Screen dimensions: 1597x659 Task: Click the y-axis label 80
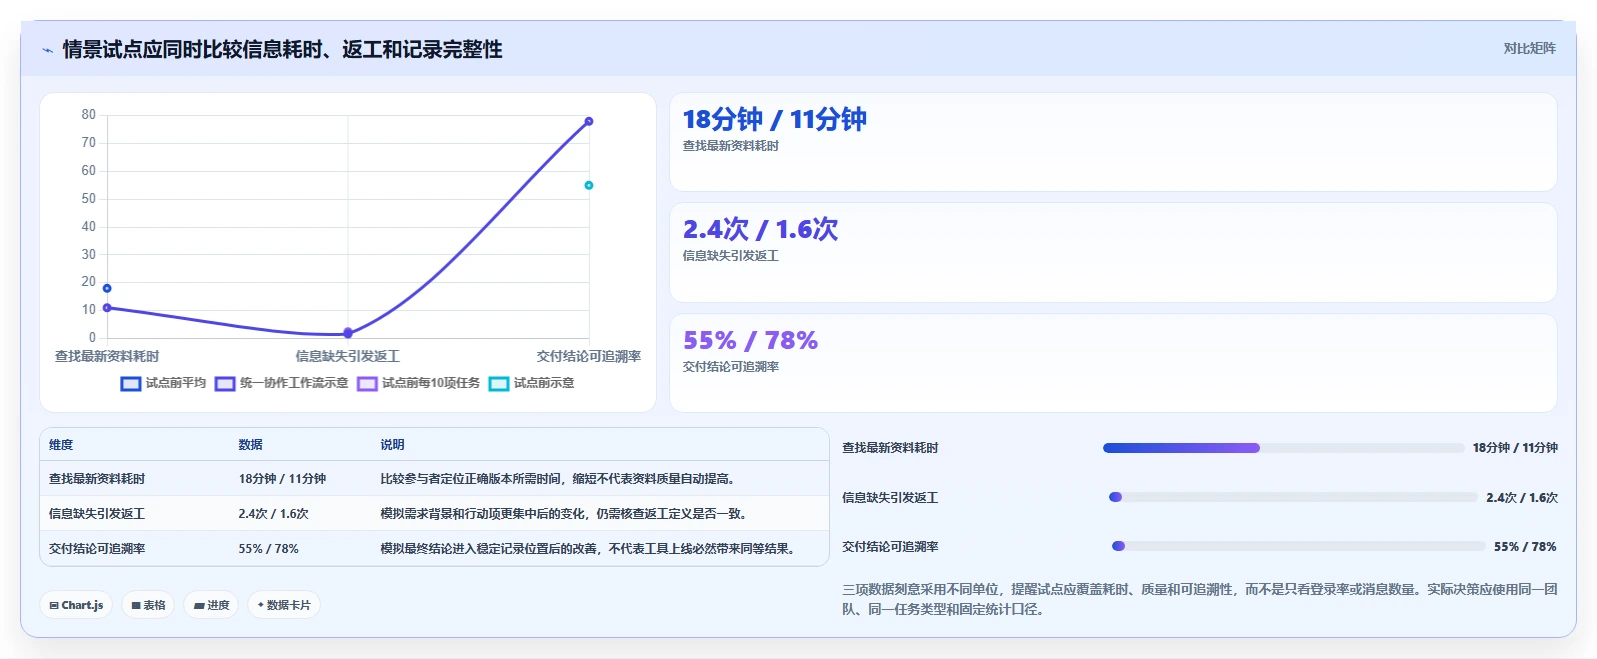(89, 115)
